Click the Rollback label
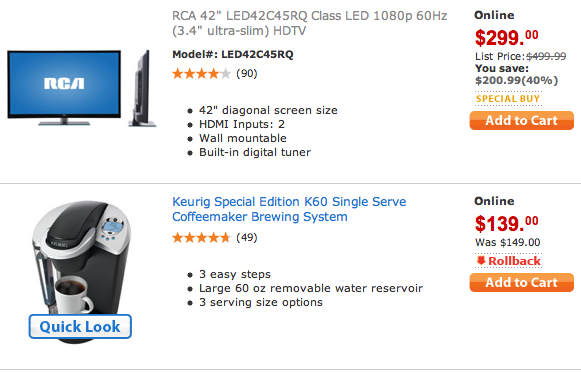This screenshot has height=372, width=581. click(514, 261)
